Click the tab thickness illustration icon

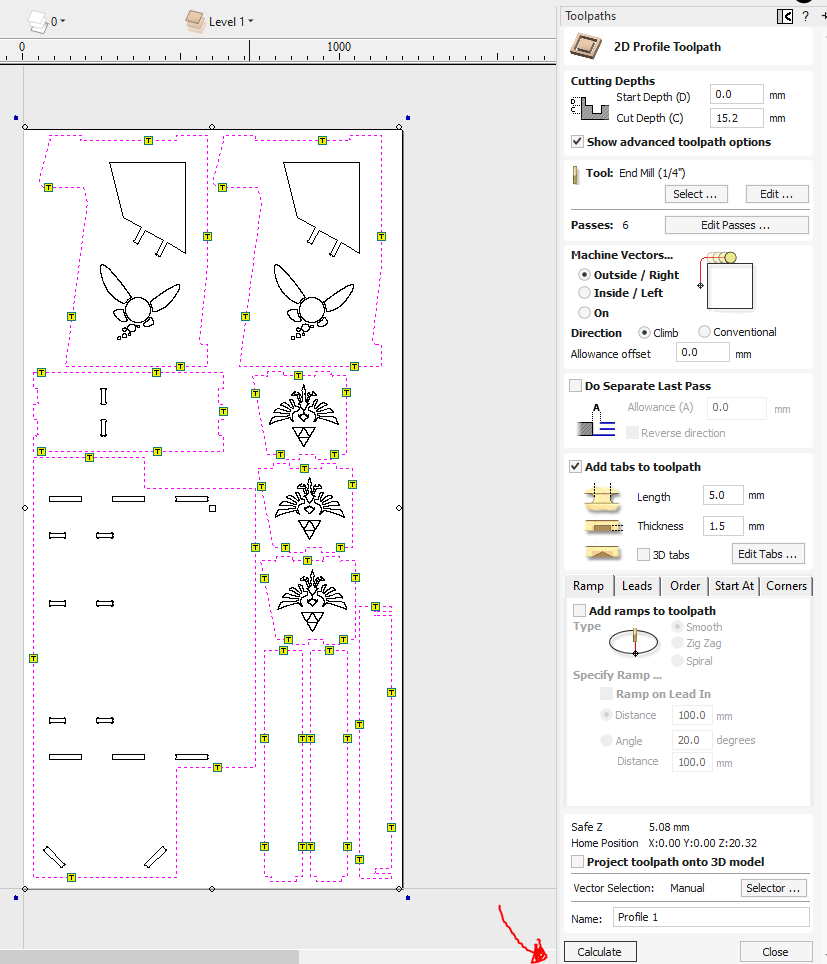pos(603,527)
